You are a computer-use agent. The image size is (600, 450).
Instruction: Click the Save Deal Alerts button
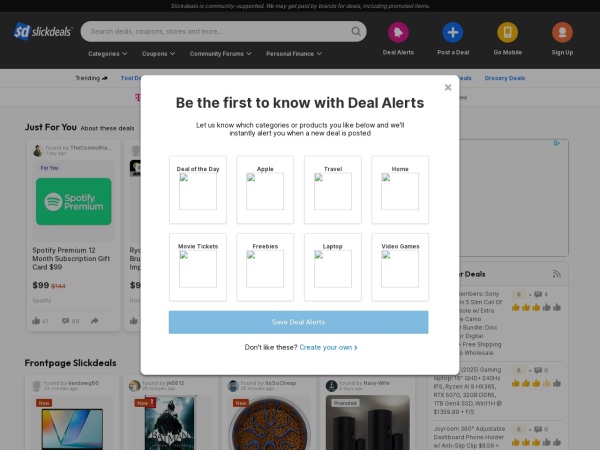click(x=298, y=322)
